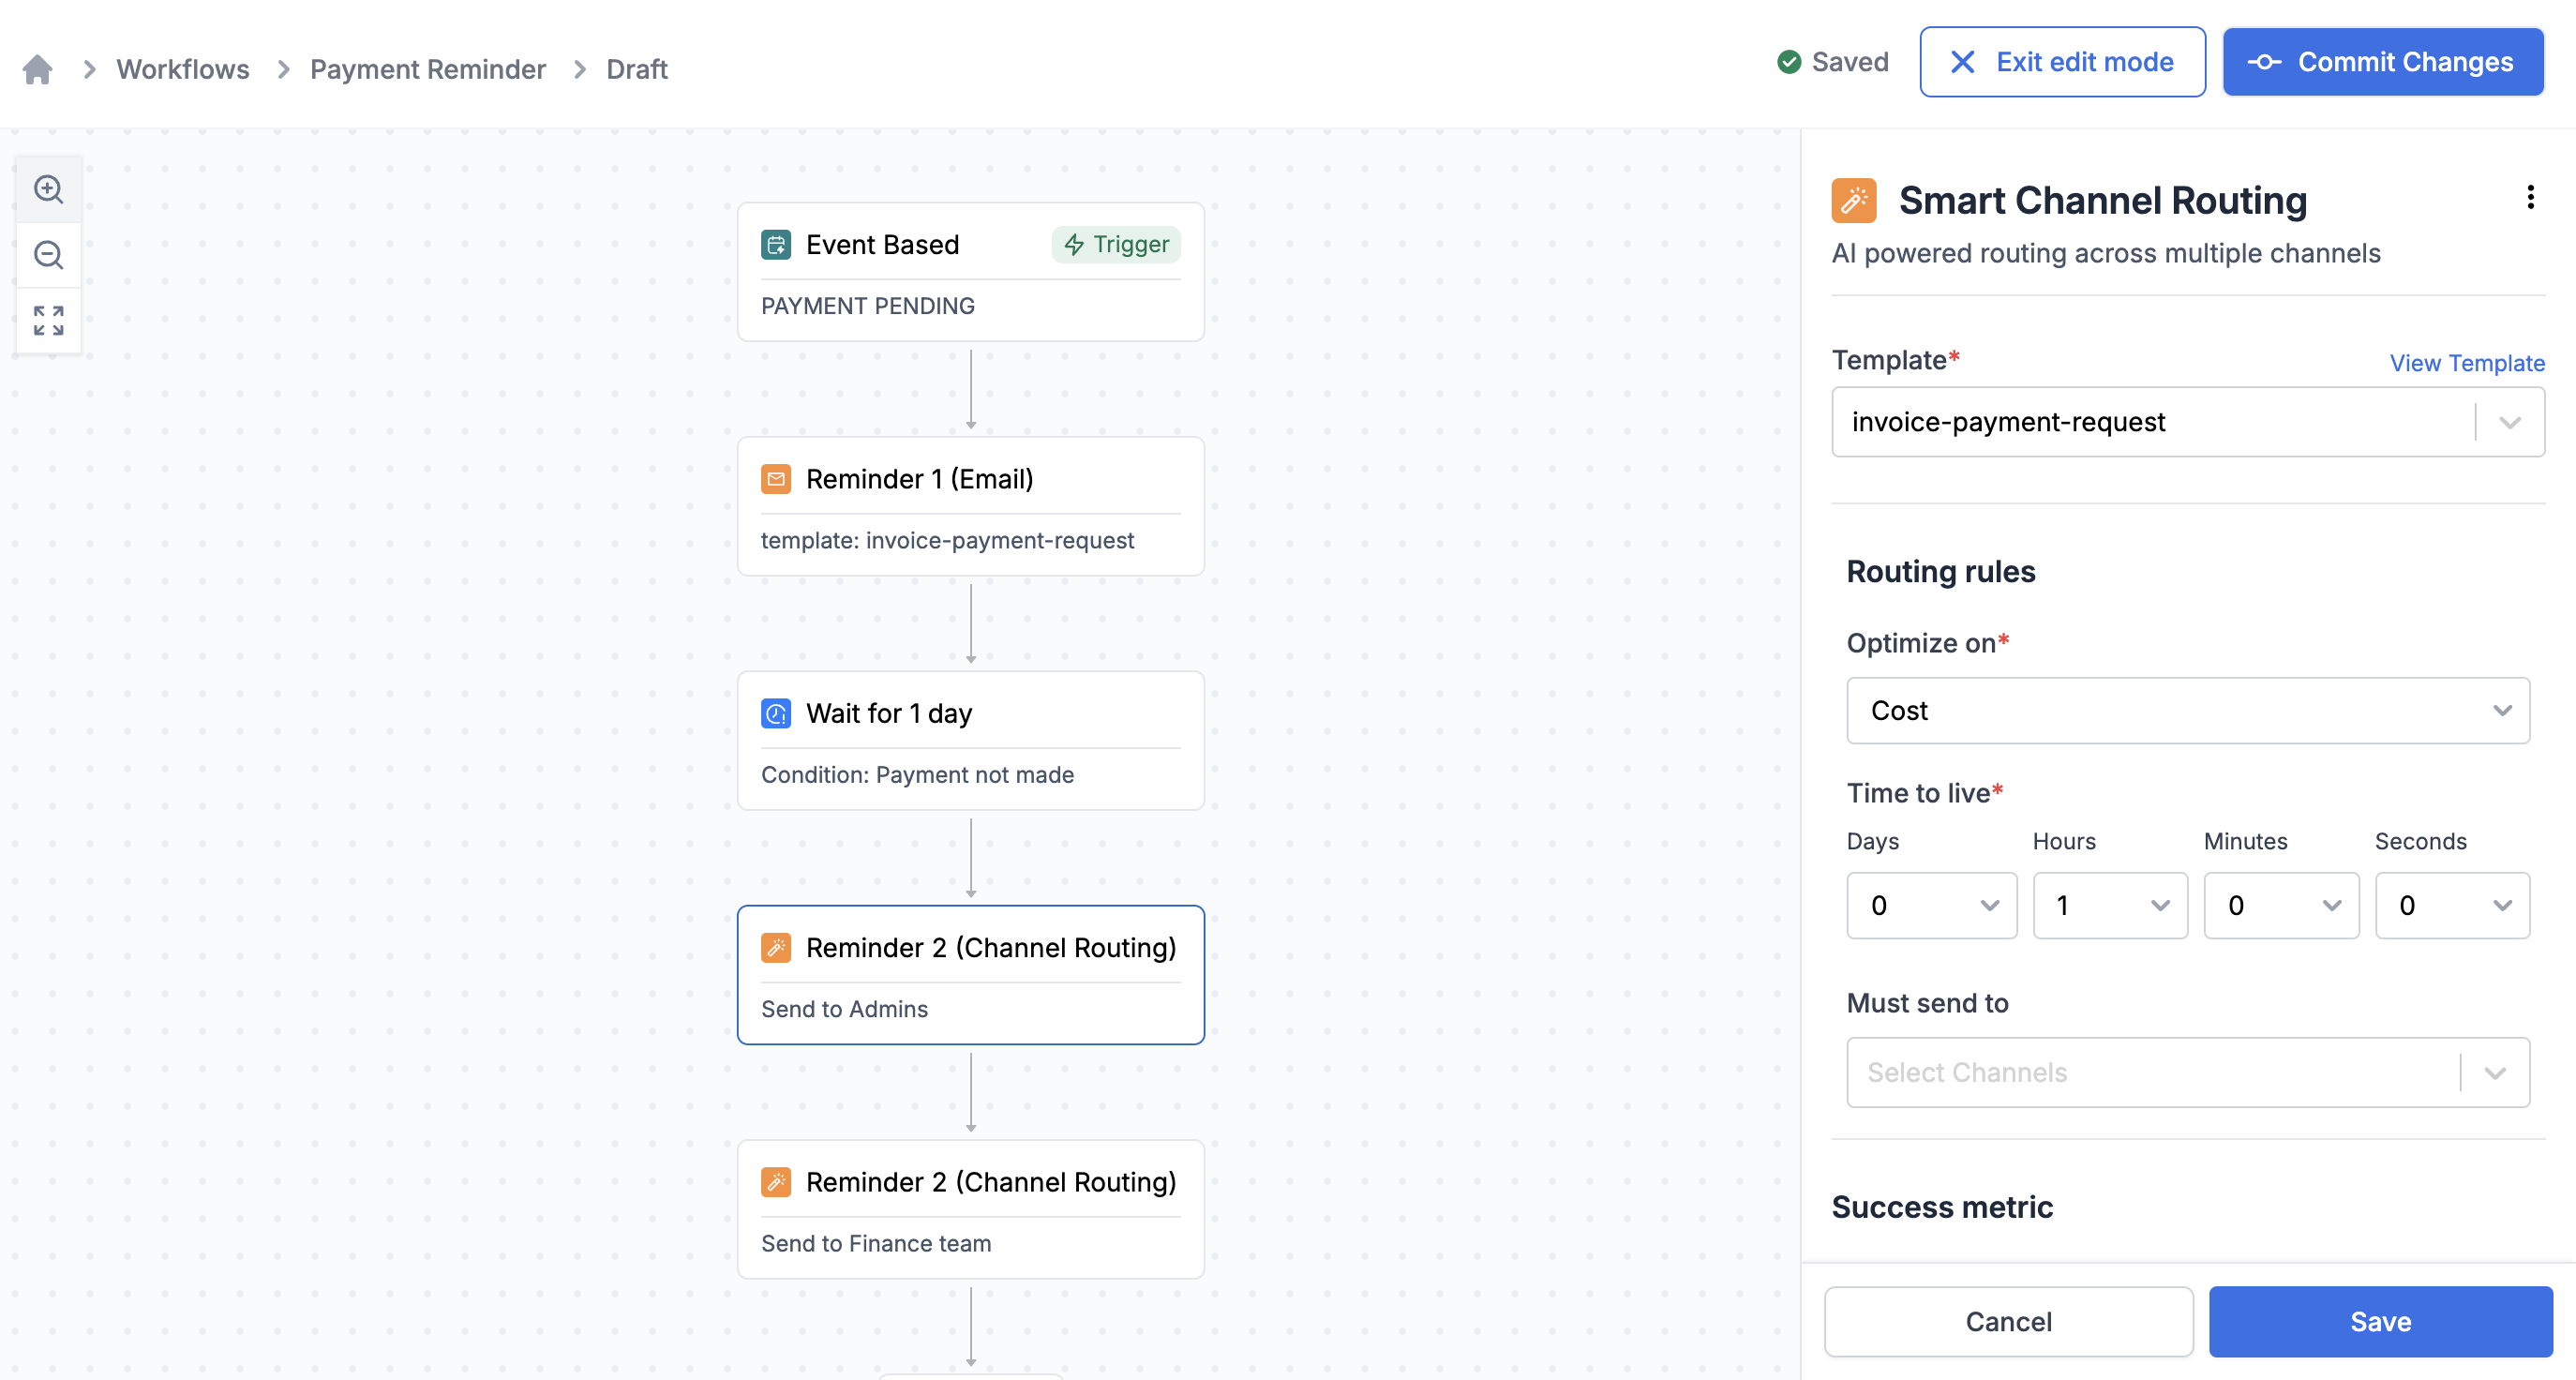Click the Reminder 2 Channel Routing node icon
Screen dimensions: 2576x1380
pos(777,947)
